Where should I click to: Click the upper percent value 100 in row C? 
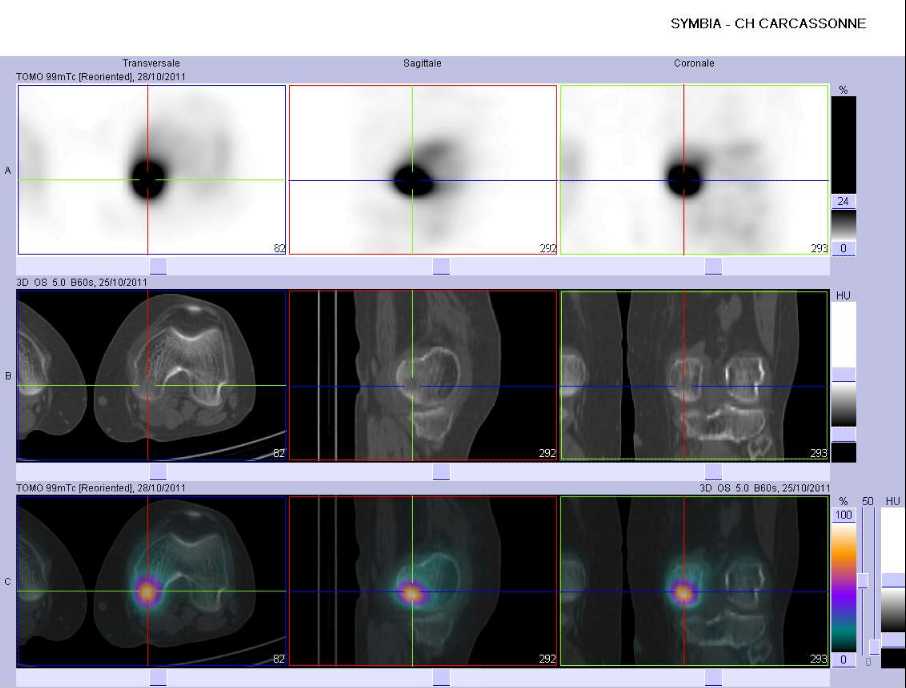coord(844,515)
